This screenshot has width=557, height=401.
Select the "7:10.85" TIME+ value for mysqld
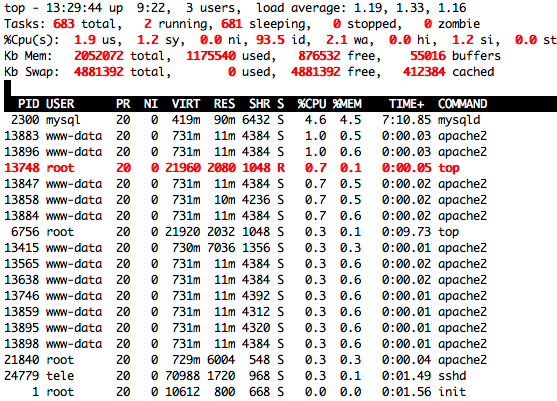(406, 120)
